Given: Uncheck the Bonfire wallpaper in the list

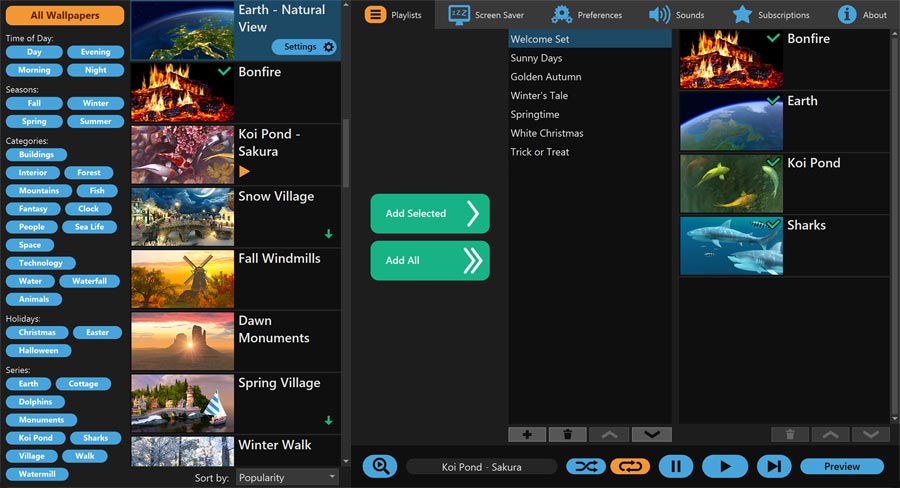Looking at the screenshot, I should pyautogui.click(x=224, y=72).
